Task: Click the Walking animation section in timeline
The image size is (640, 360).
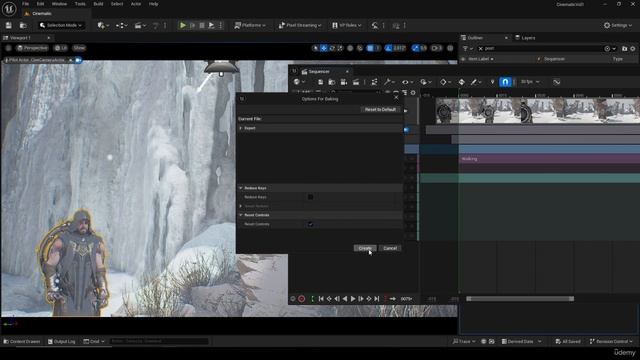Action: coord(549,159)
